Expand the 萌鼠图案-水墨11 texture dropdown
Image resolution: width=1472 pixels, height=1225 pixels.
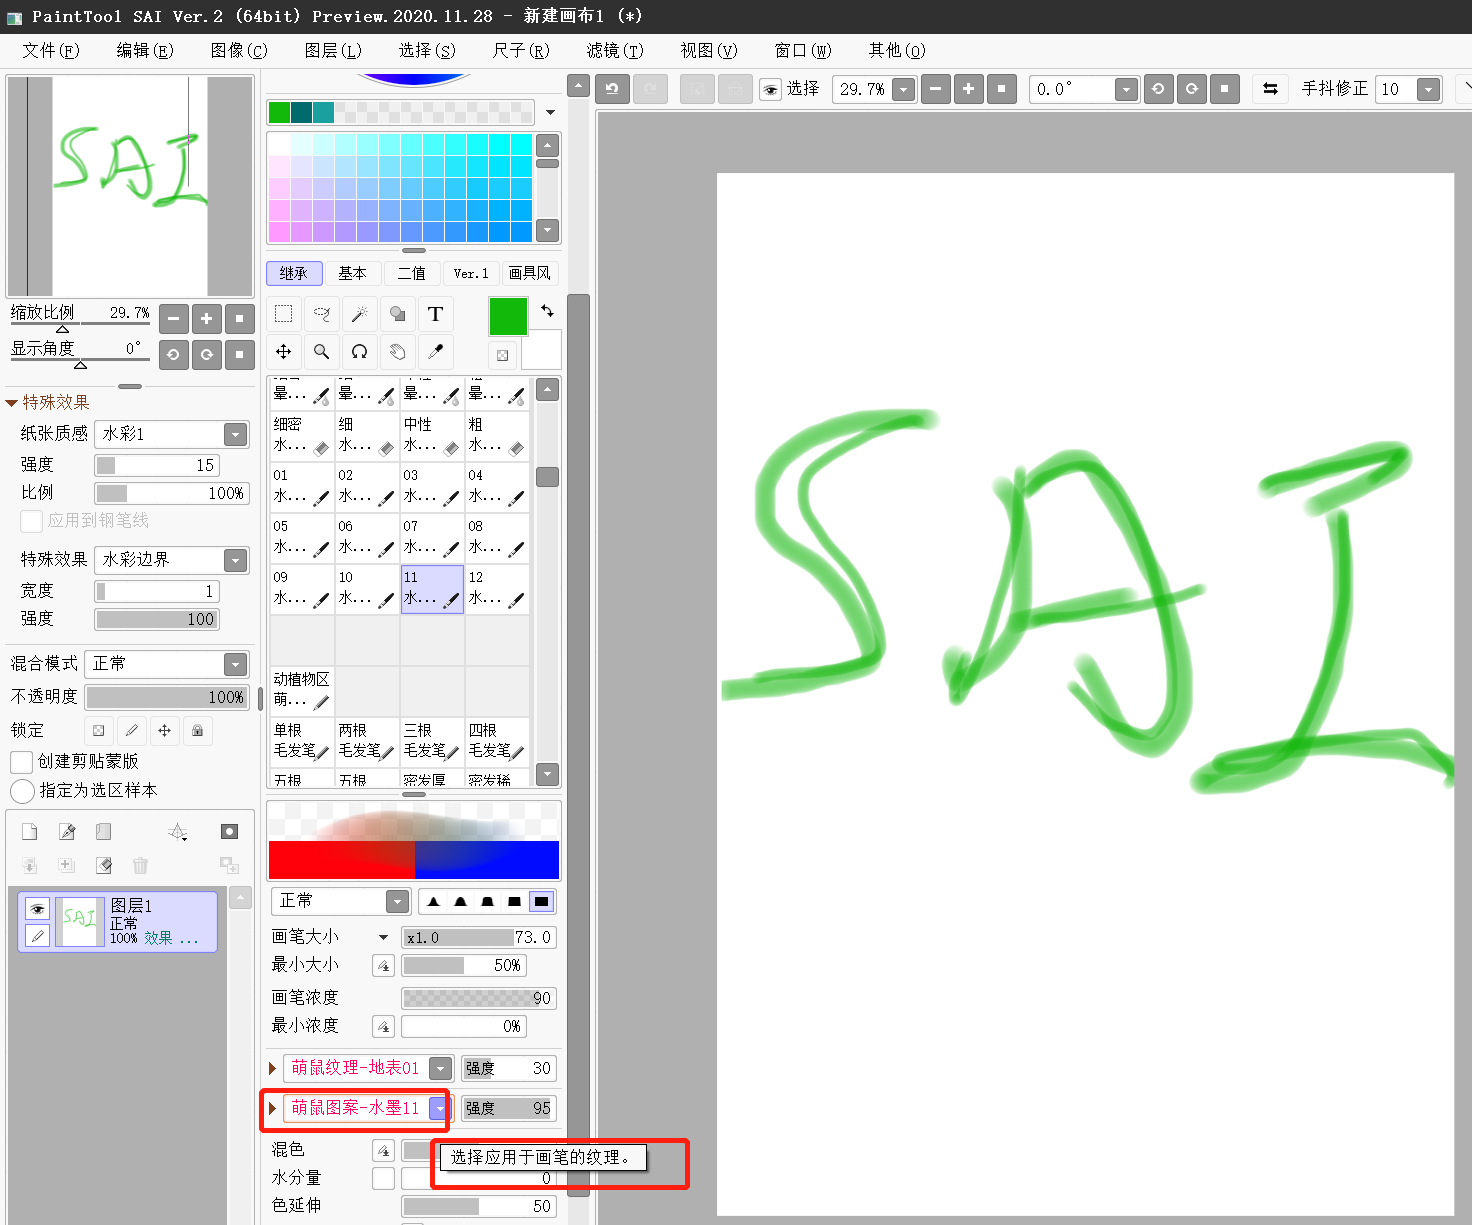439,1108
